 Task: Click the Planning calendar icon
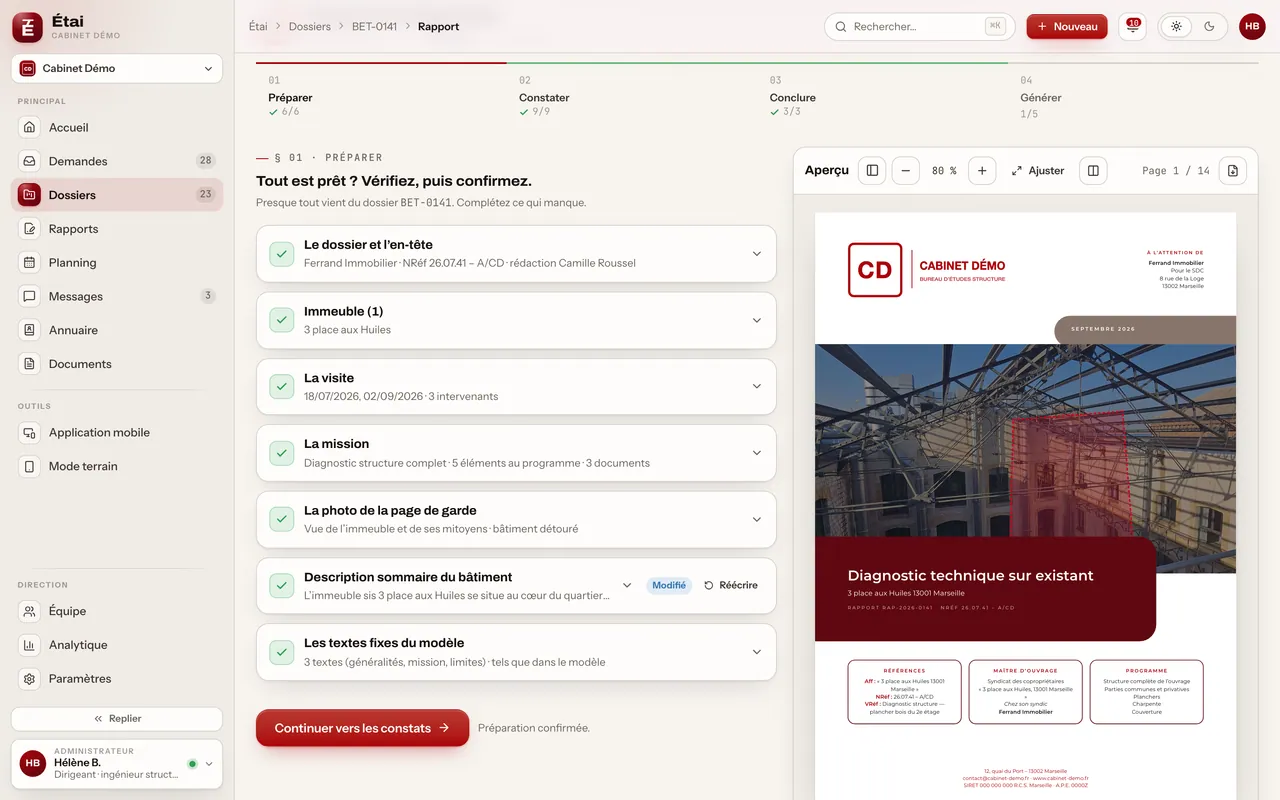click(30, 263)
